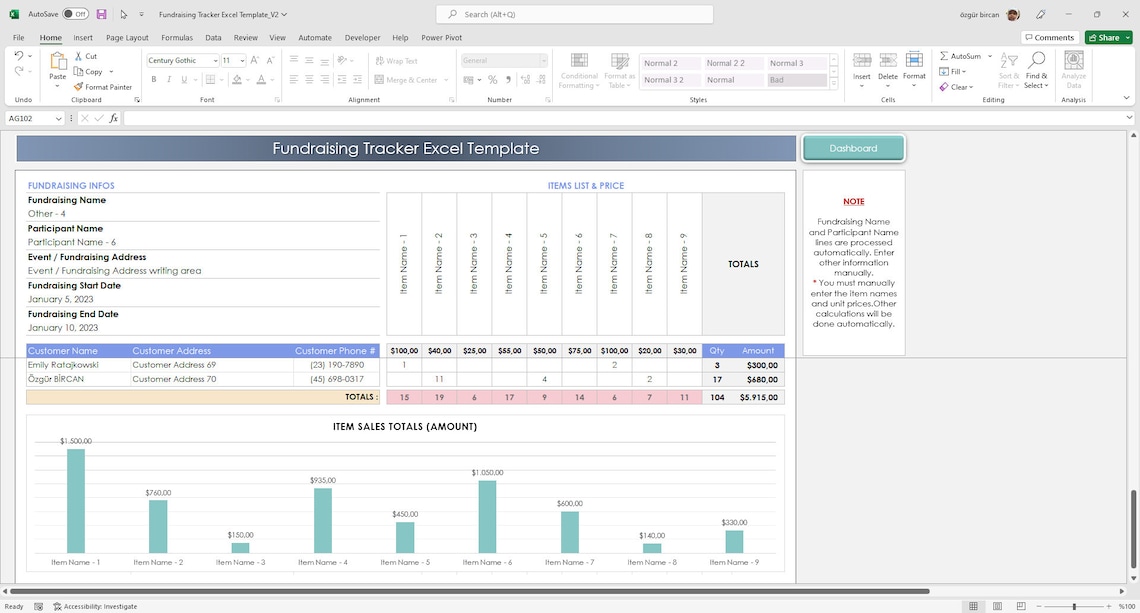The height and width of the screenshot is (613, 1140).
Task: Apply the Normal 3 cell style
Action: 797,63
